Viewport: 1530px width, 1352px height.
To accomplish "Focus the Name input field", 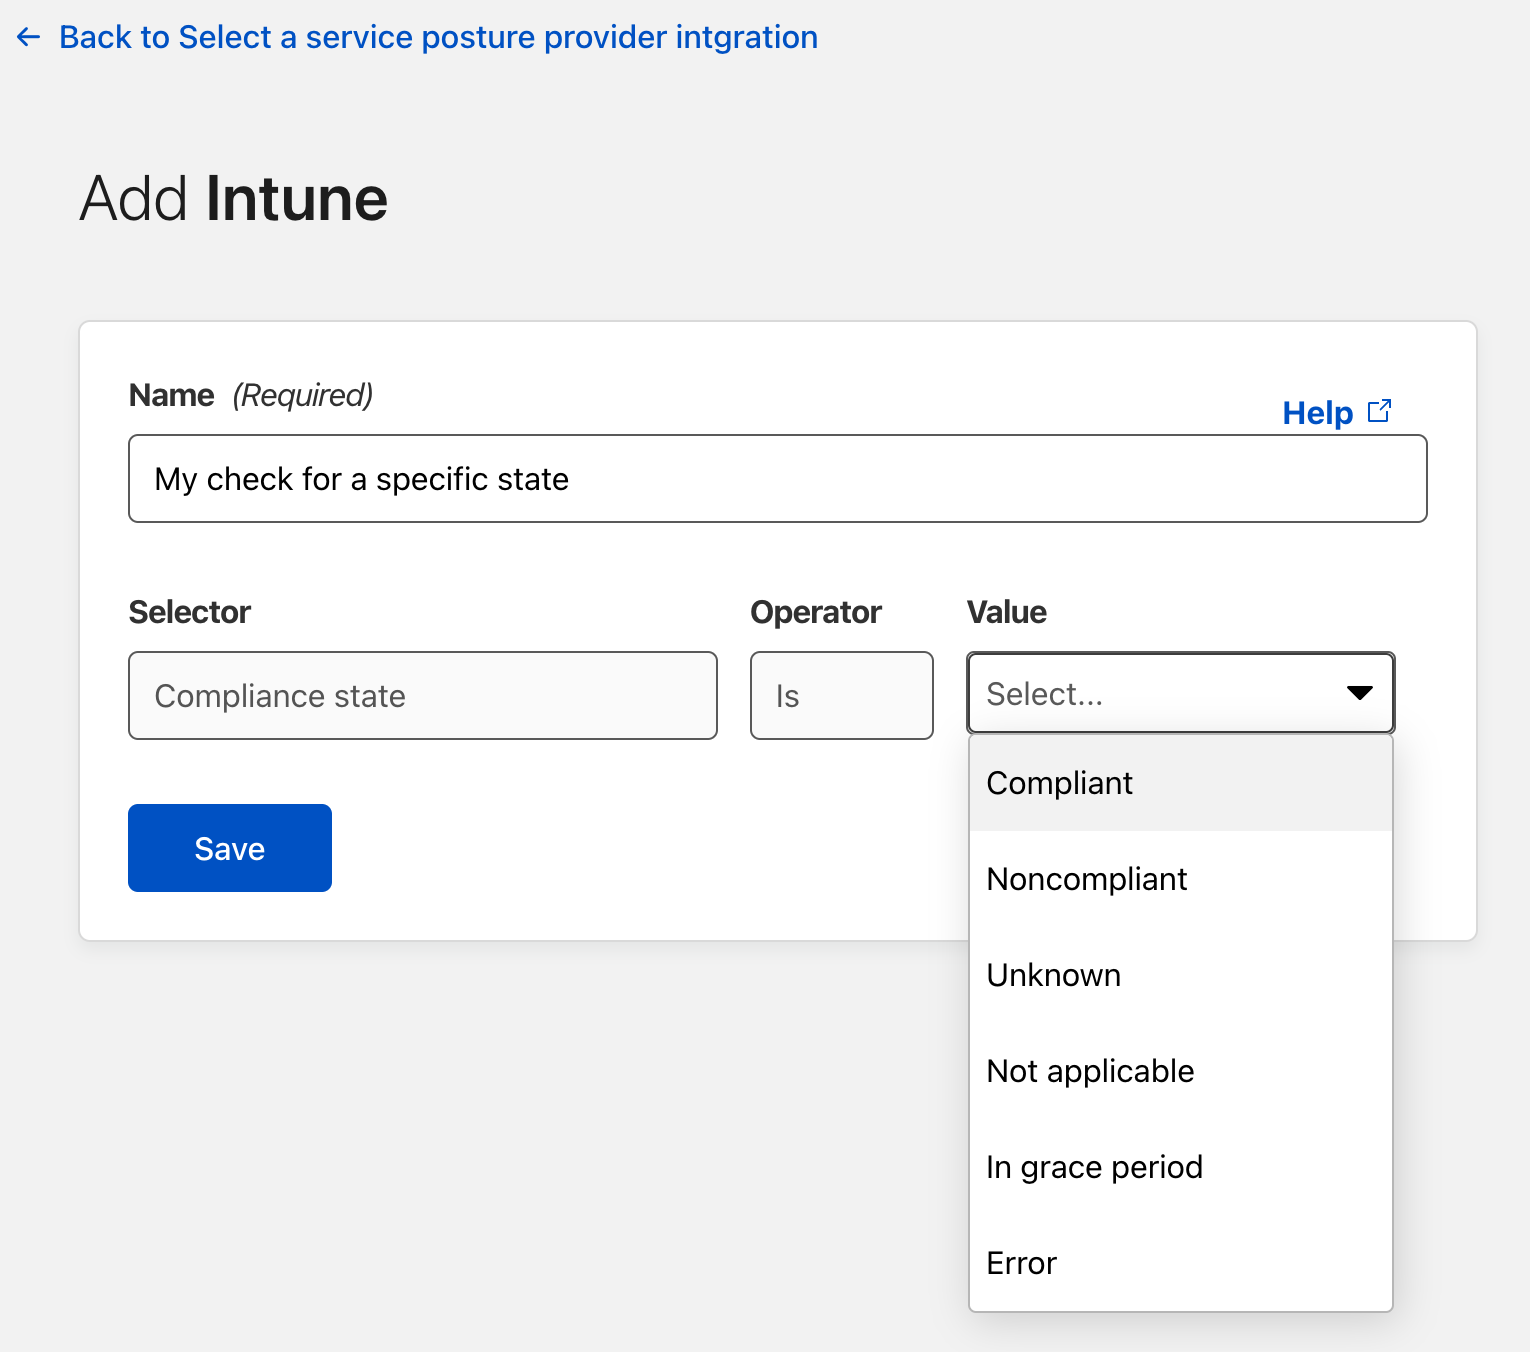I will click(777, 479).
